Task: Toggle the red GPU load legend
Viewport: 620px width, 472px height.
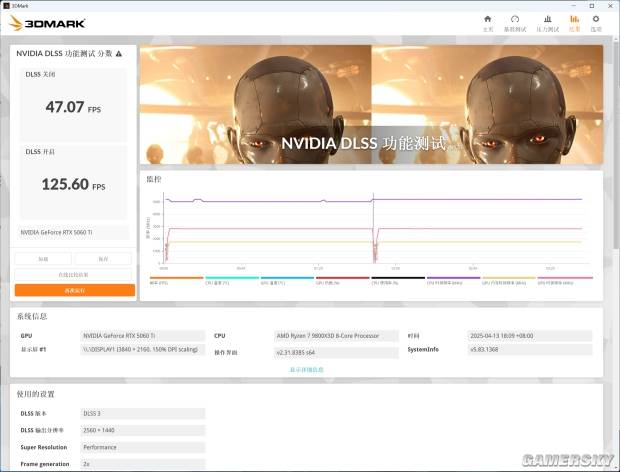Action: pyautogui.click(x=342, y=280)
